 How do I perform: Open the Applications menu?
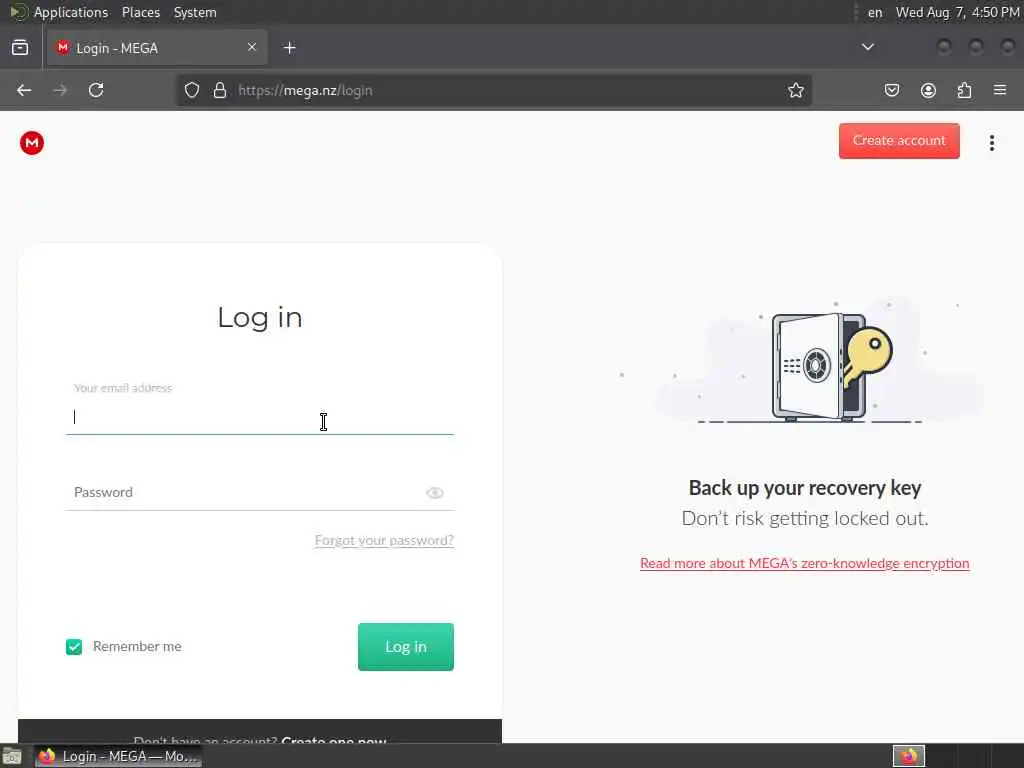click(x=71, y=12)
